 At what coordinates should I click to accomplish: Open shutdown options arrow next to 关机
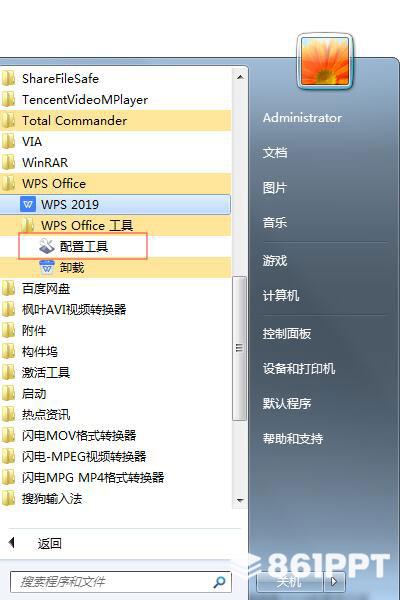pyautogui.click(x=334, y=582)
